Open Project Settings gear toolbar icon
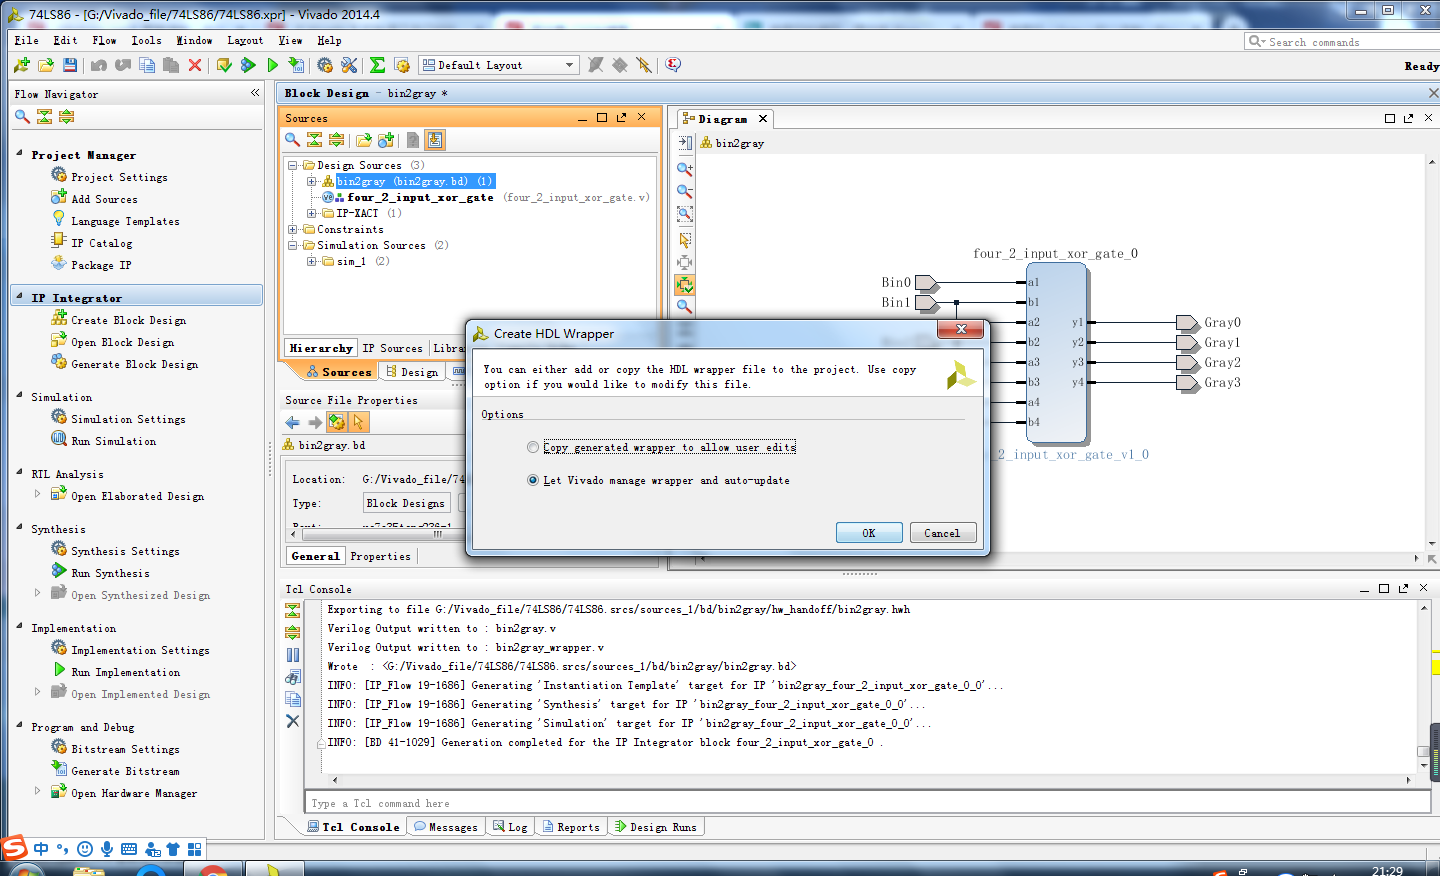This screenshot has height=876, width=1440. point(325,65)
